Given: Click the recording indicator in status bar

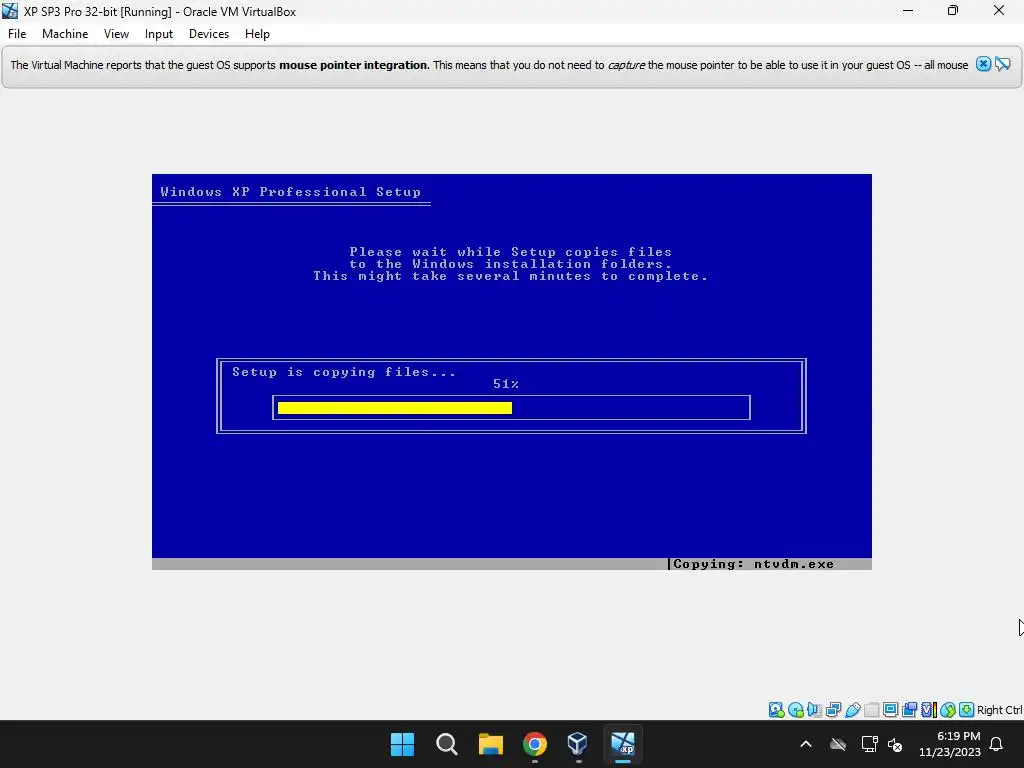Looking at the screenshot, I should (x=909, y=710).
